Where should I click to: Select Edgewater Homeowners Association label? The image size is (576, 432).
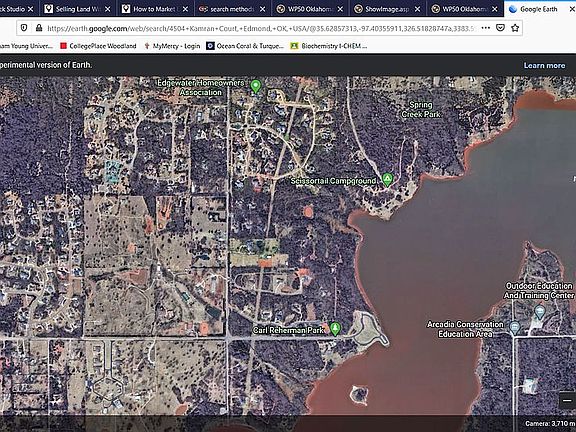(x=201, y=87)
